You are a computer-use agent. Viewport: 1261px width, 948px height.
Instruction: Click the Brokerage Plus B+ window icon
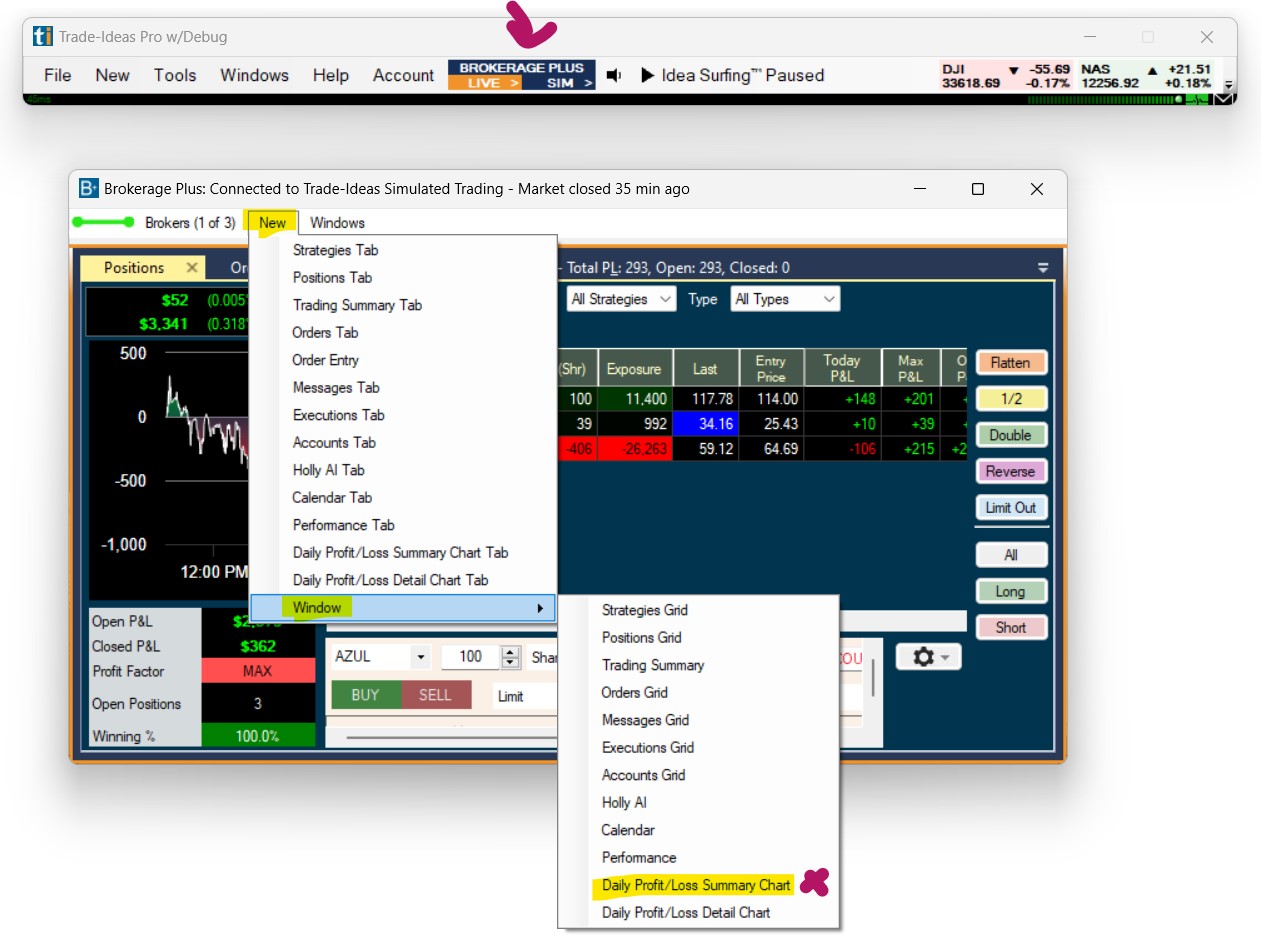89,189
